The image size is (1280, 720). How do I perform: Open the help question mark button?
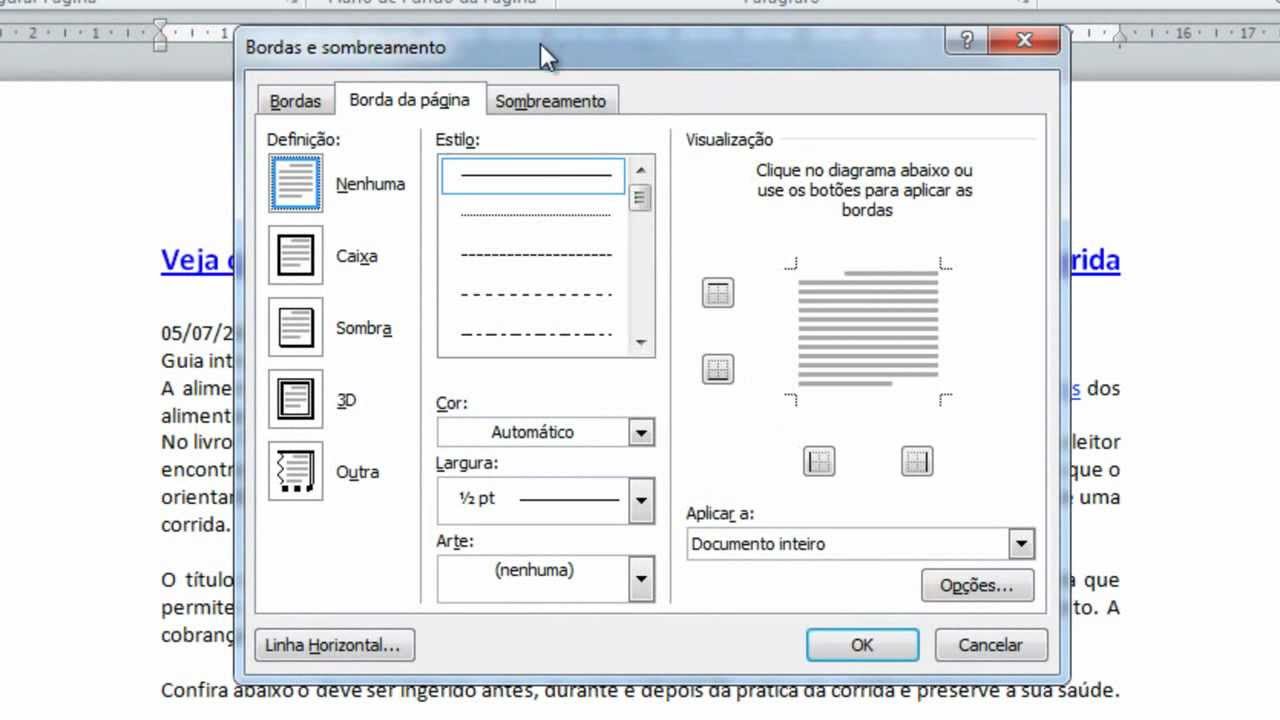pos(966,40)
